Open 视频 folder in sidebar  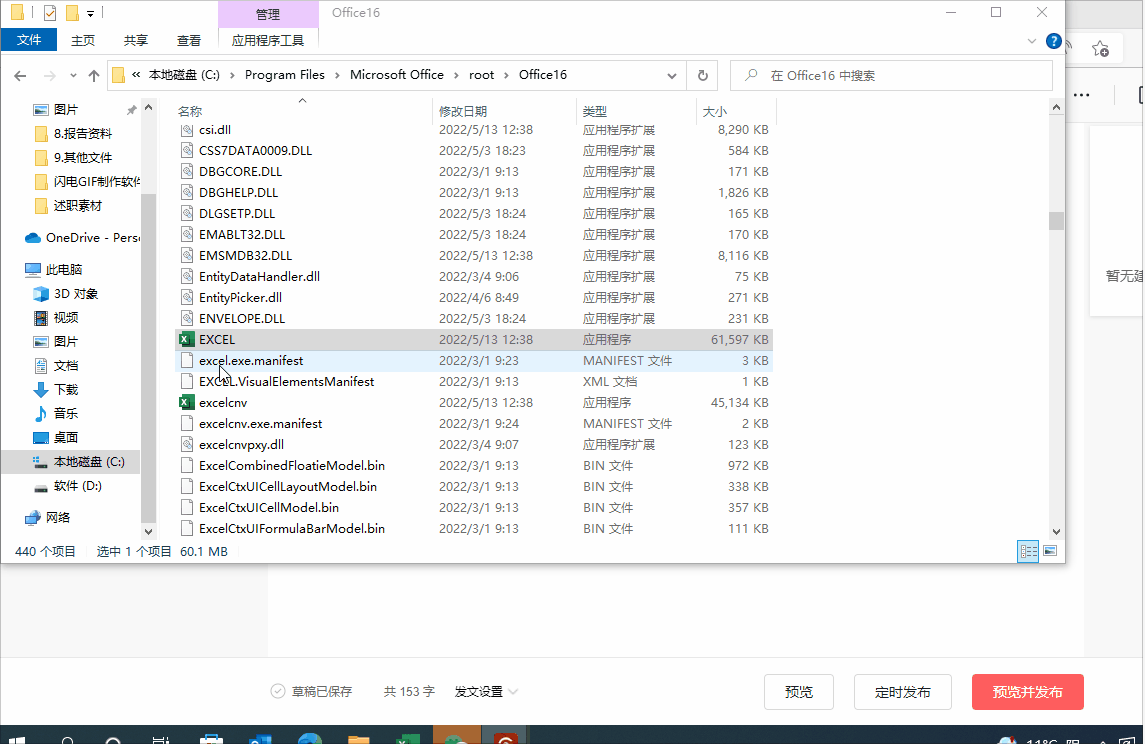coord(56,318)
